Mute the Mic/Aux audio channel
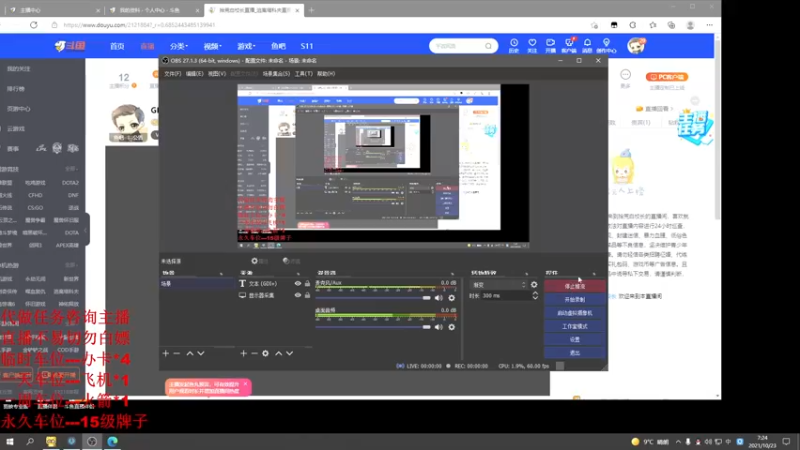This screenshot has width=800, height=450. (439, 298)
